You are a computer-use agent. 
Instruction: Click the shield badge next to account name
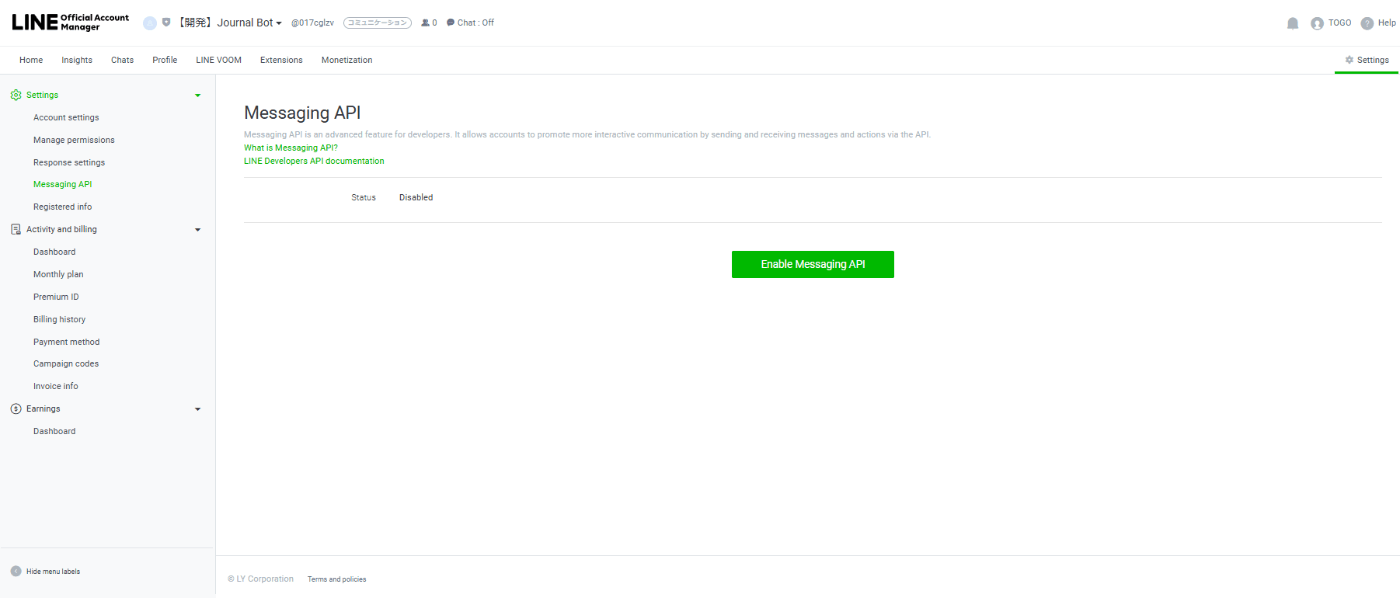(x=166, y=22)
